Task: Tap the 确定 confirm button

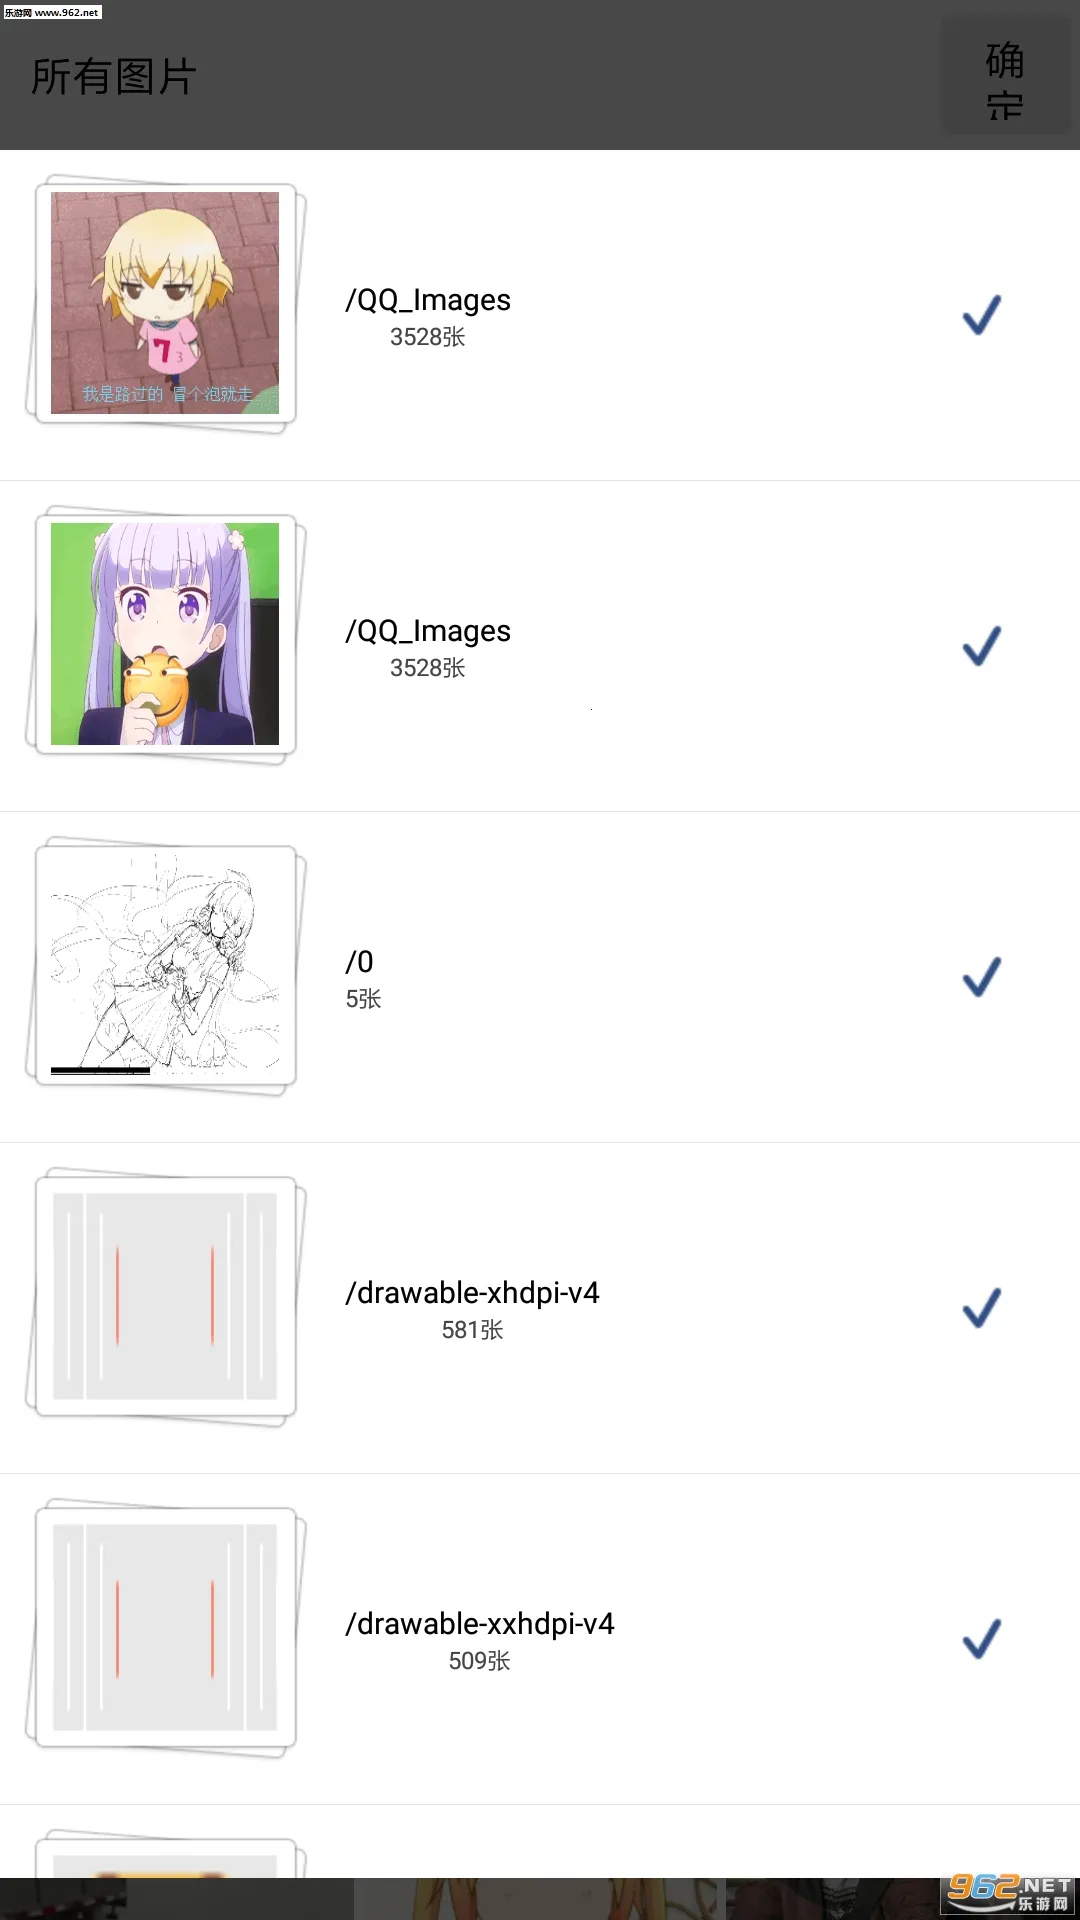Action: coord(1004,78)
